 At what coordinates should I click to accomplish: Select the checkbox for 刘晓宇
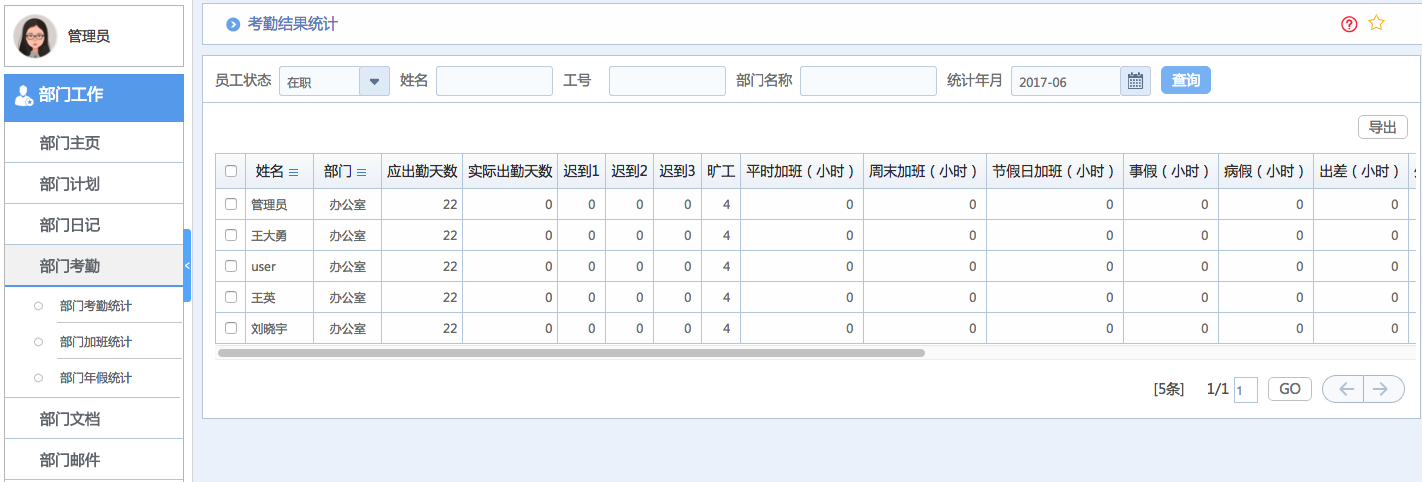pos(231,328)
